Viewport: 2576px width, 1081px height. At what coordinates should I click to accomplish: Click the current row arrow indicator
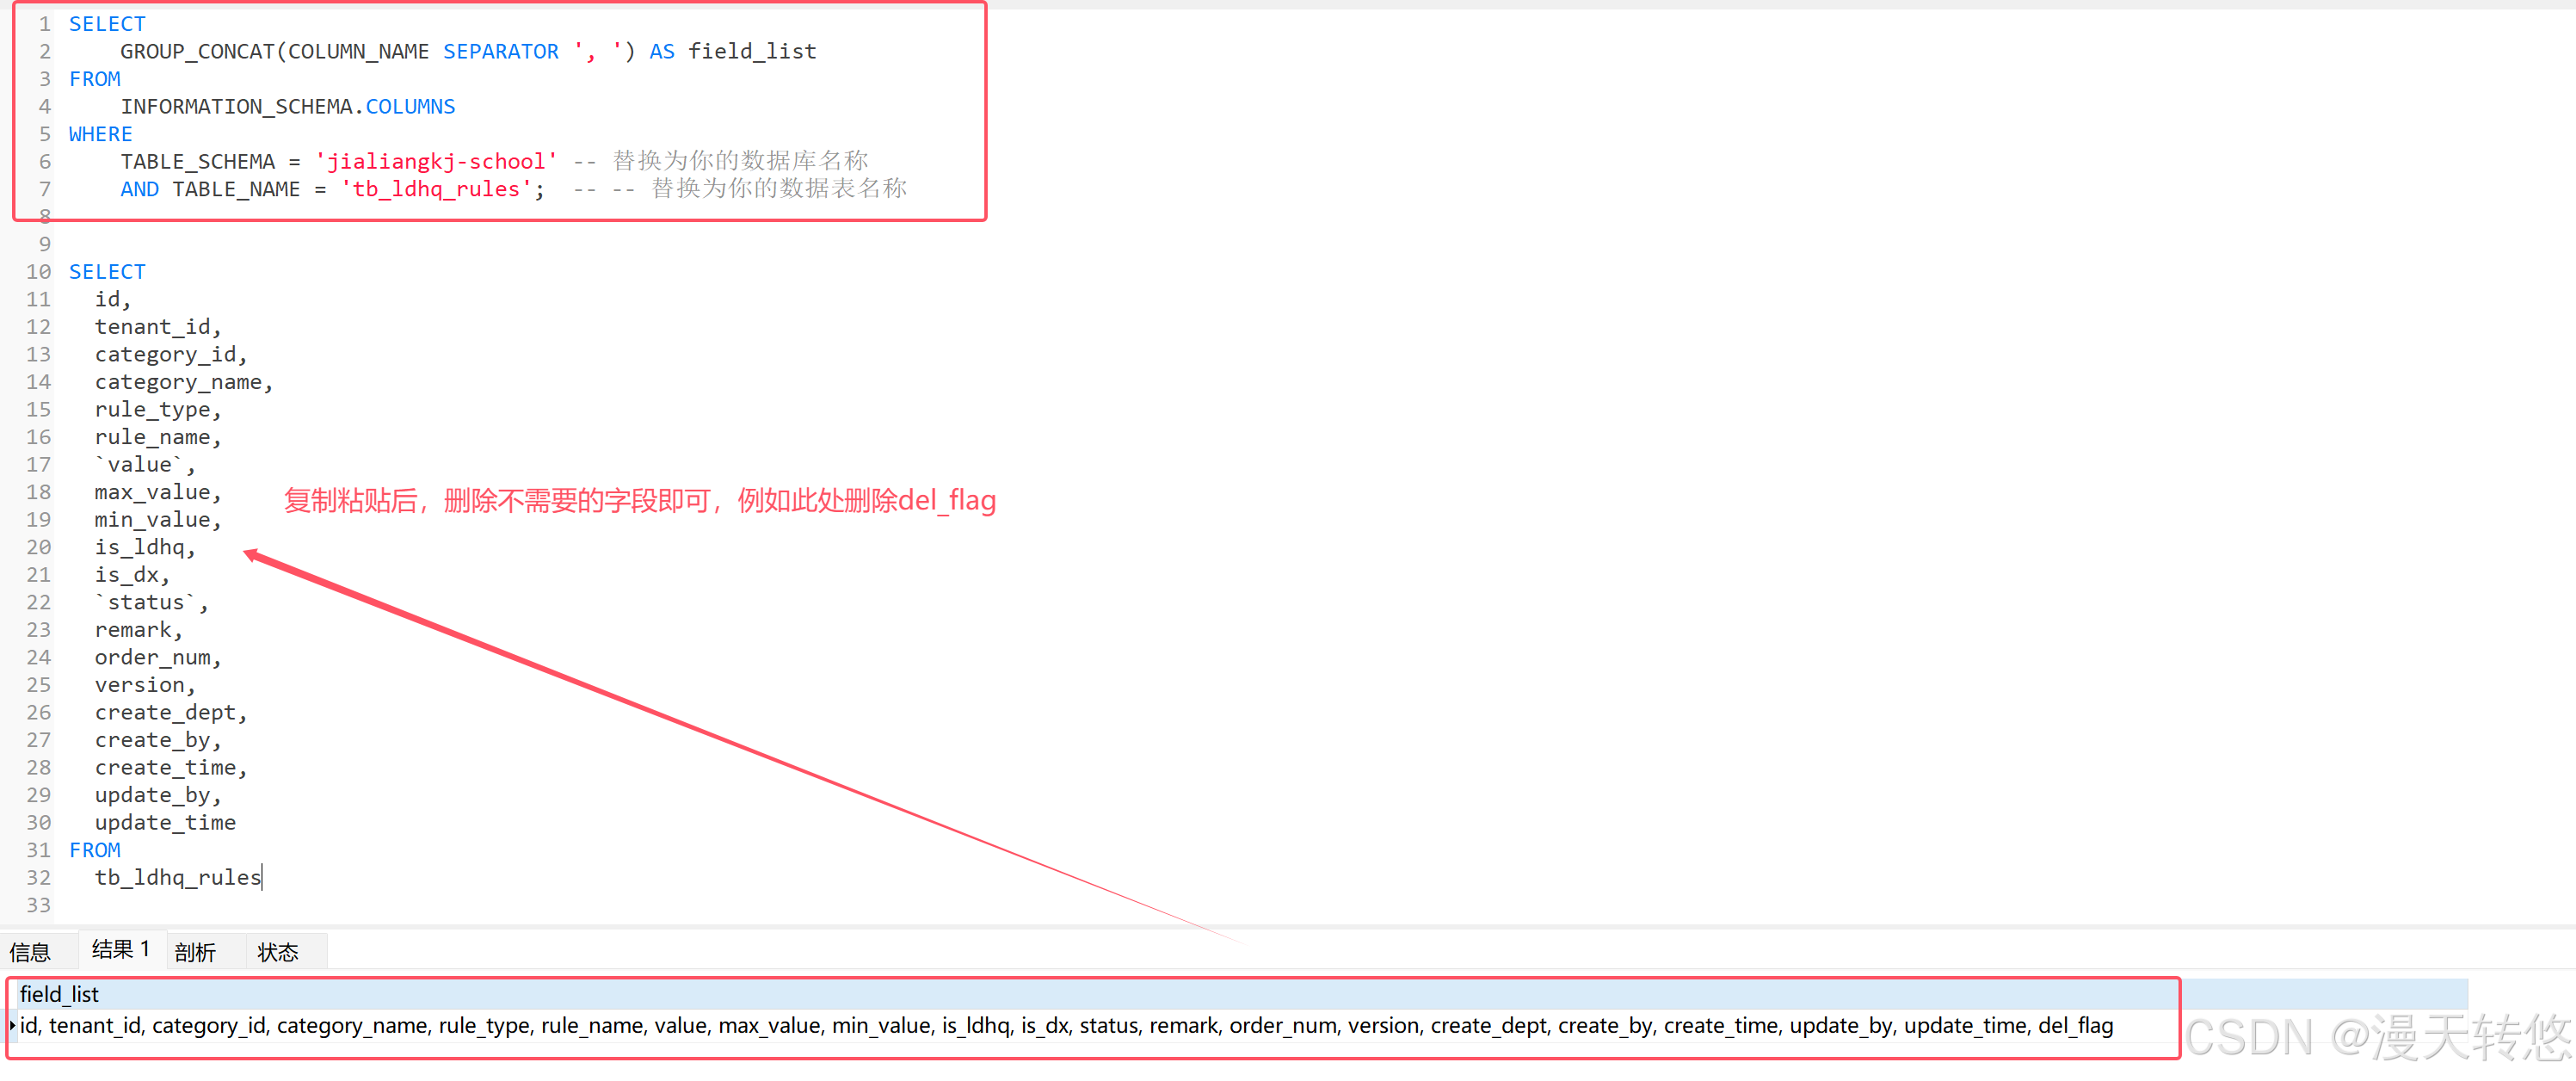[x=11, y=1025]
